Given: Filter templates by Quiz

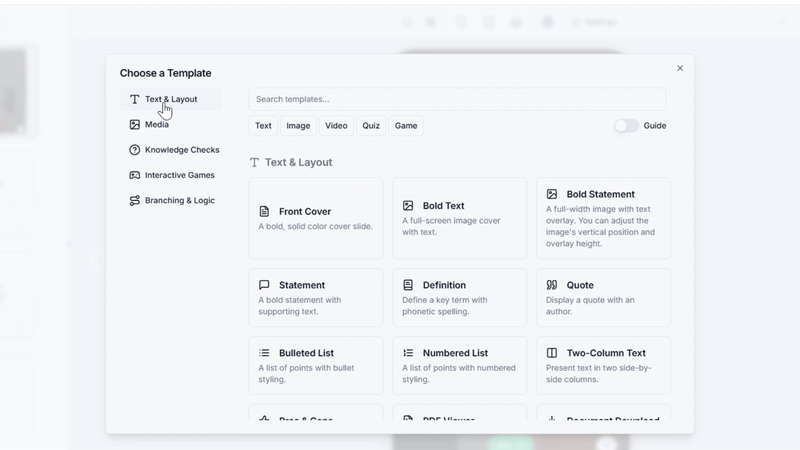Looking at the screenshot, I should (371, 126).
